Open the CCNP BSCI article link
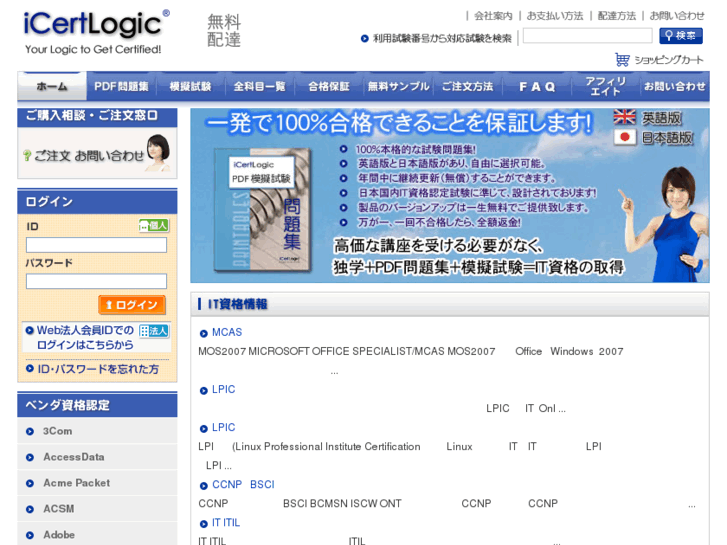Screen dimensions: 727x545 tap(243, 484)
